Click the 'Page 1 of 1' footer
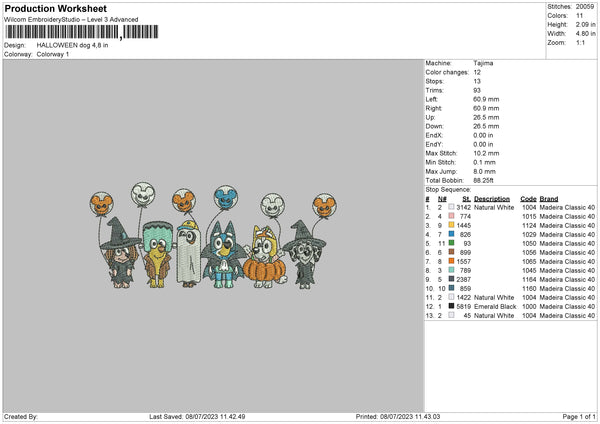Screen dimensions: 600x424 [x=579, y=416]
